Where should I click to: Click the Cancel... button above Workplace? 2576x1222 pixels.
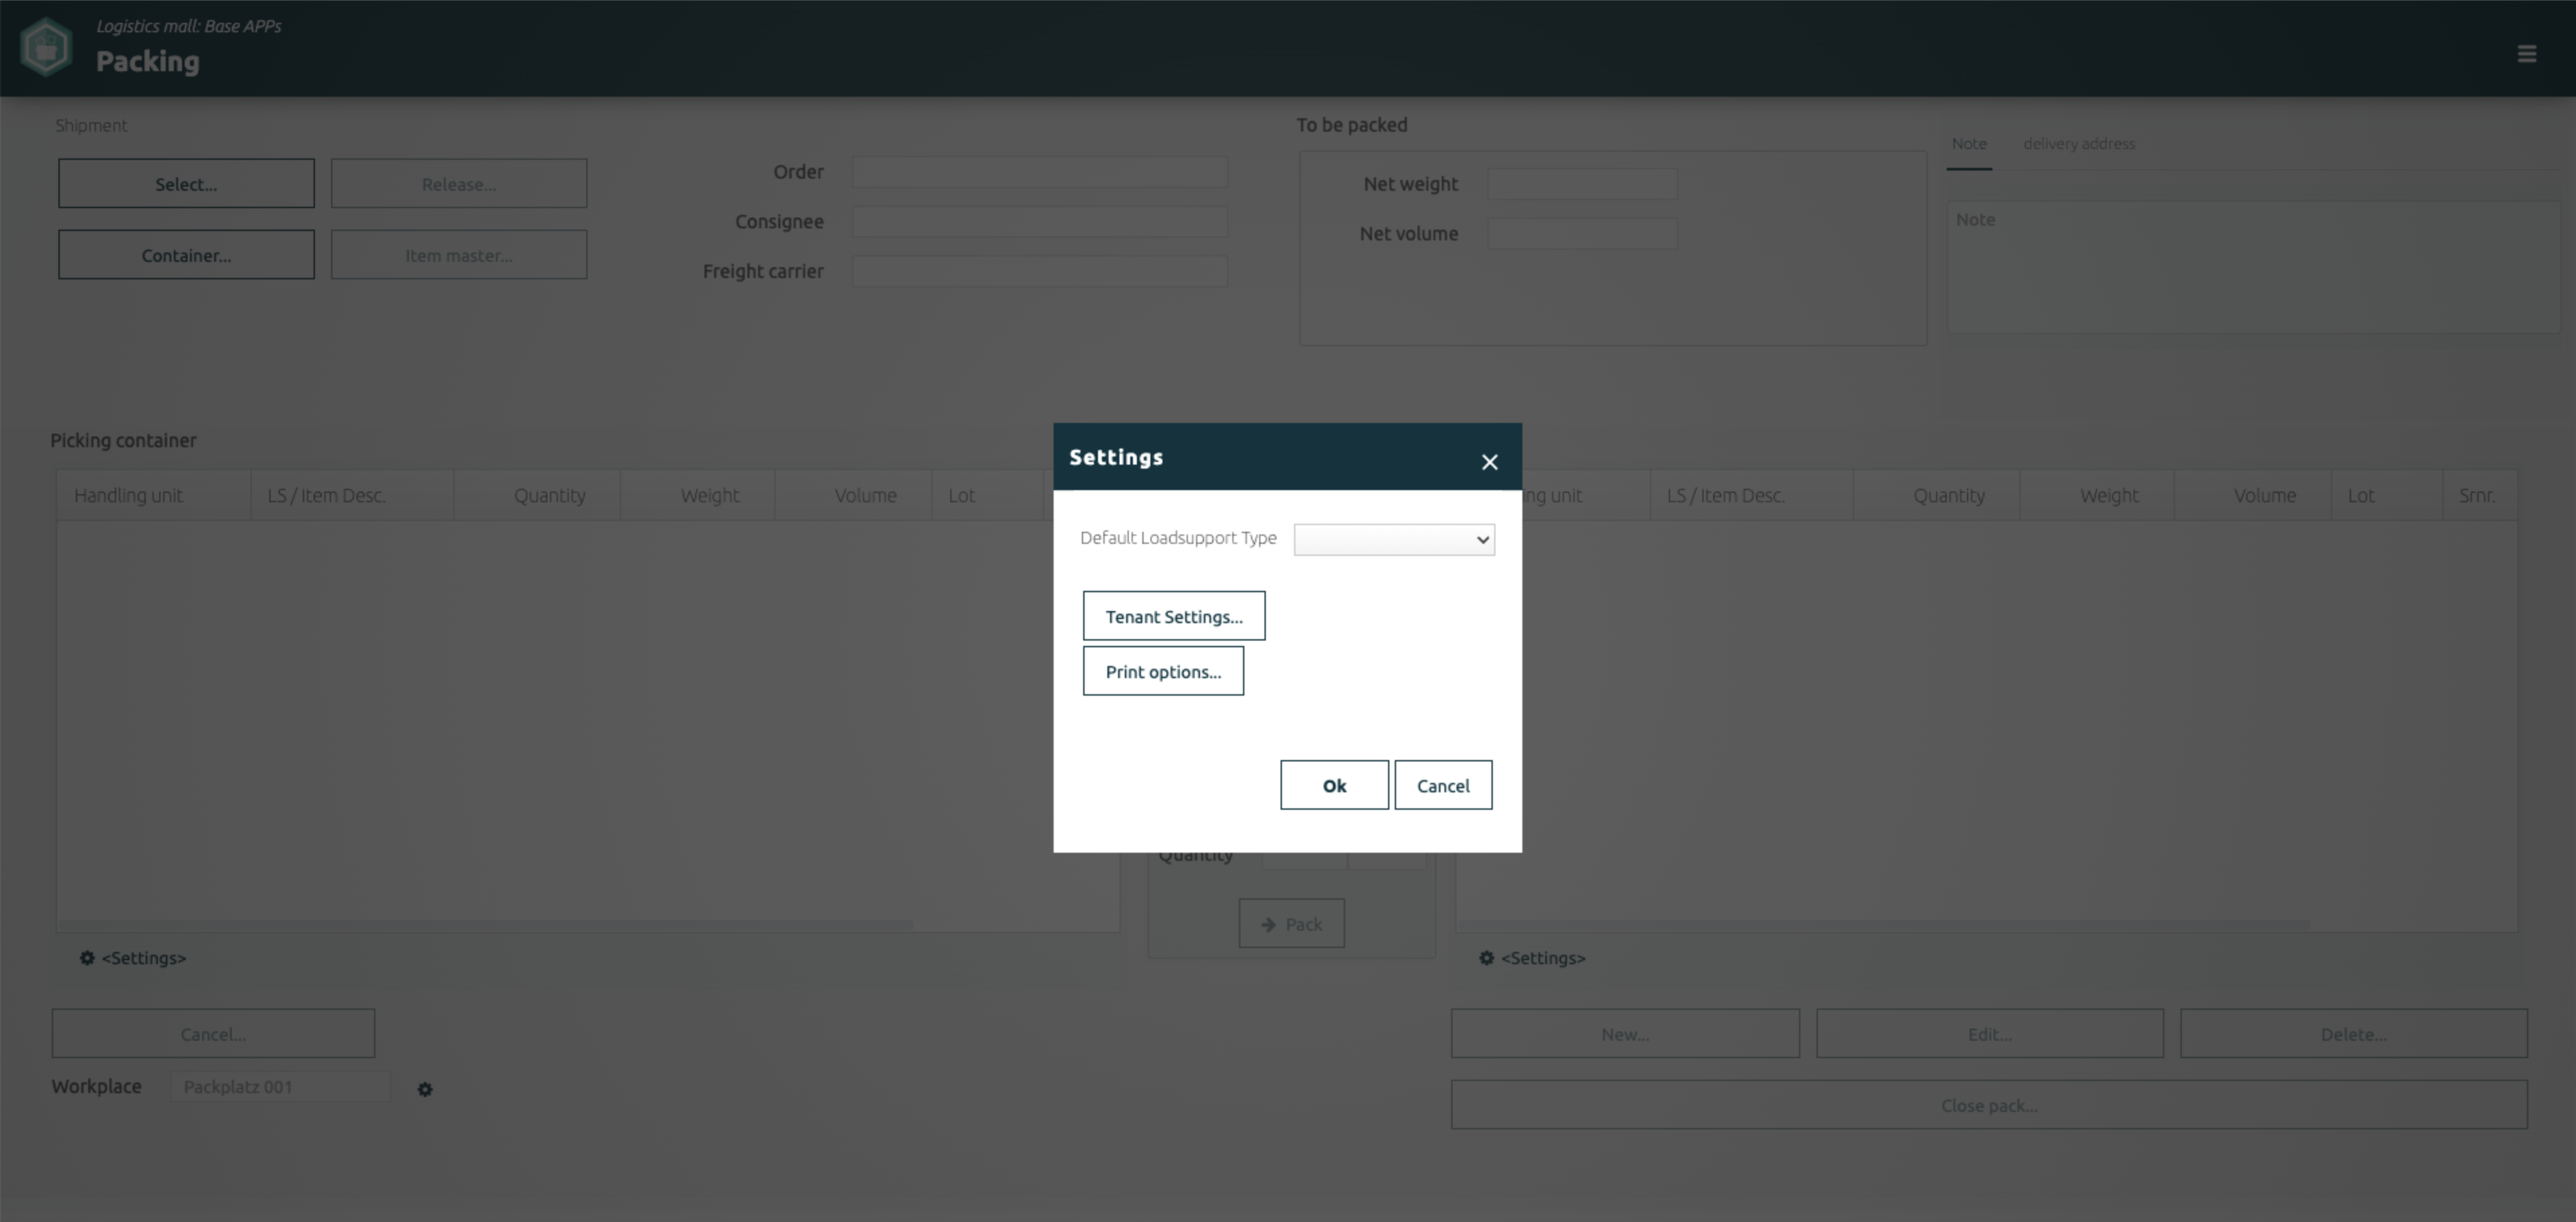tap(213, 1033)
